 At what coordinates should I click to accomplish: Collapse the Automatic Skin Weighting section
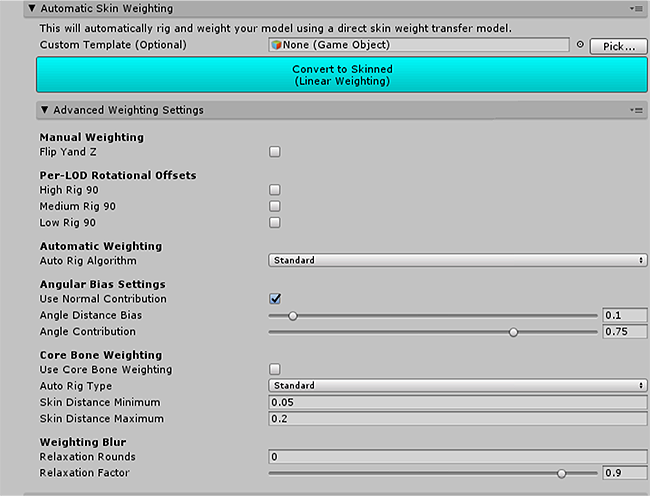click(32, 8)
